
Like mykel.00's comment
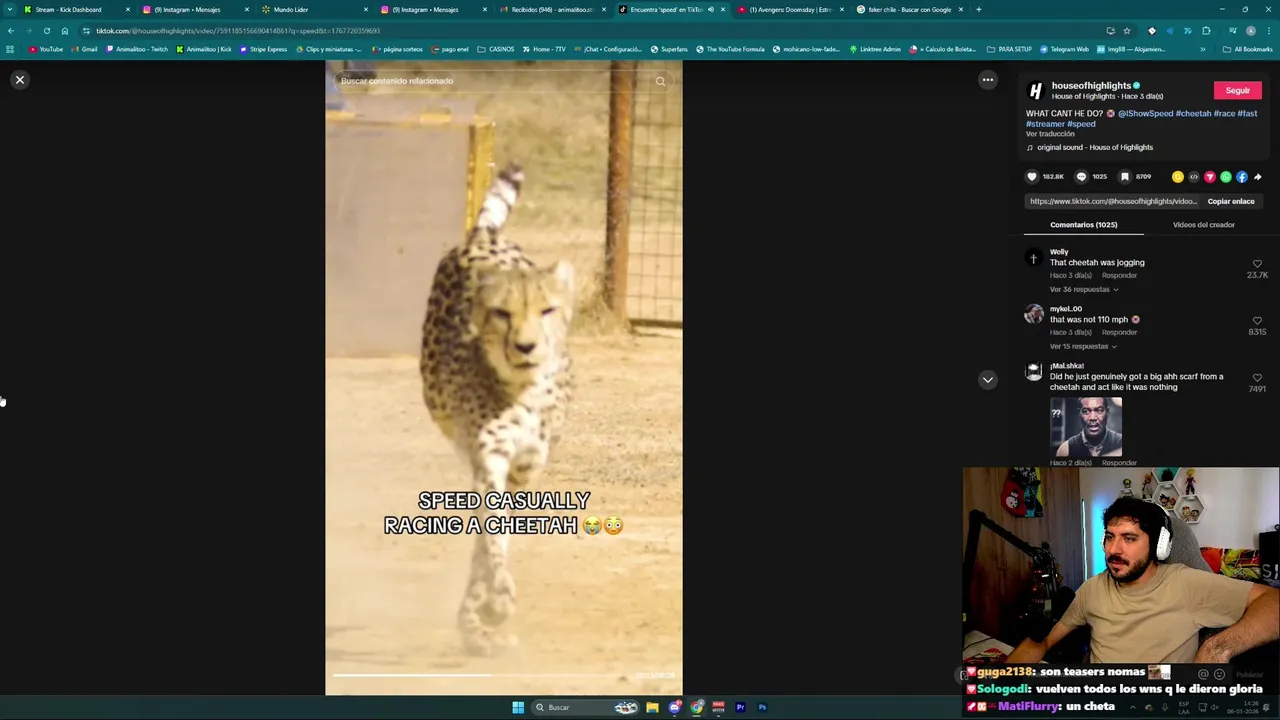pos(1257,321)
